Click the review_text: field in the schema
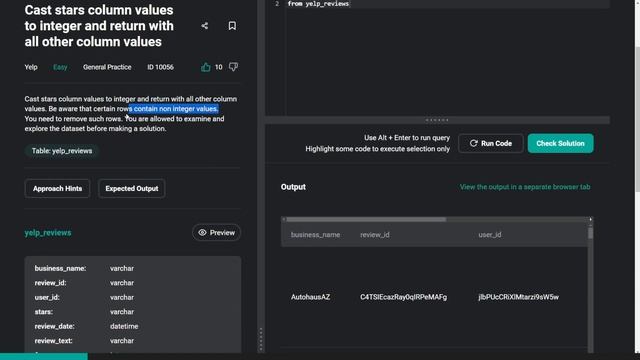Image resolution: width=640 pixels, height=360 pixels. point(53,341)
